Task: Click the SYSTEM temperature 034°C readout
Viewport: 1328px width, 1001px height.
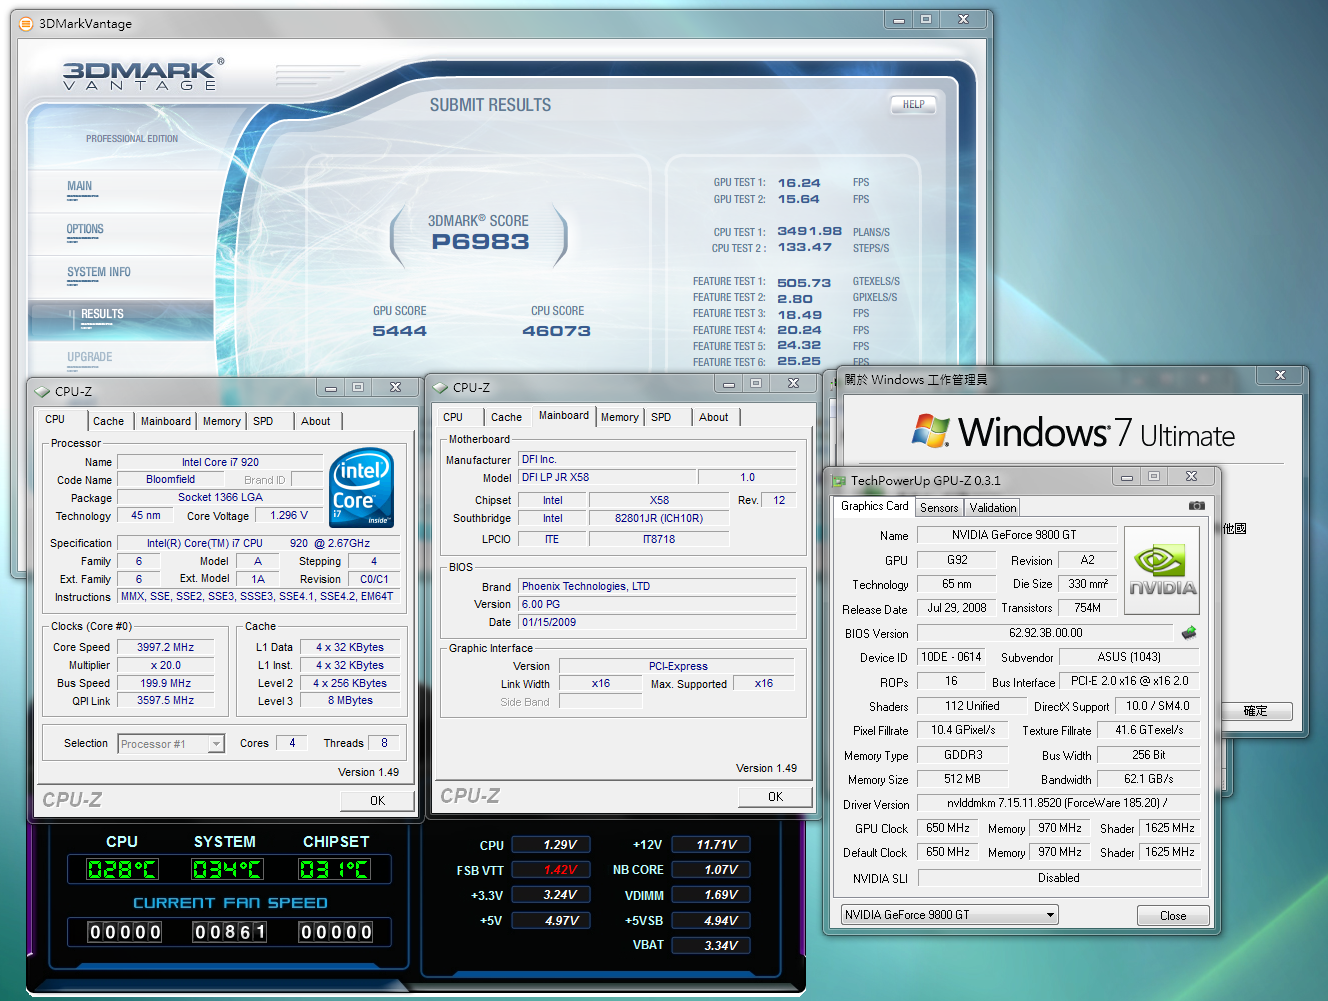Action: point(227,869)
